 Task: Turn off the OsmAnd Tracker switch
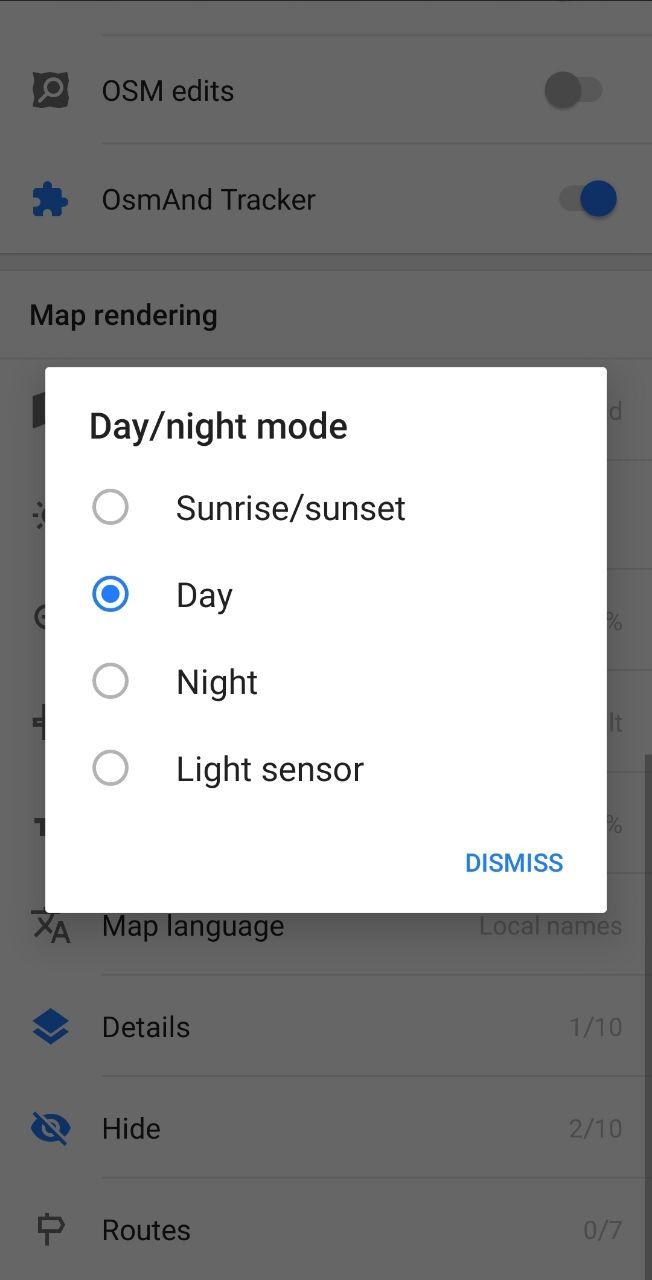click(x=587, y=199)
